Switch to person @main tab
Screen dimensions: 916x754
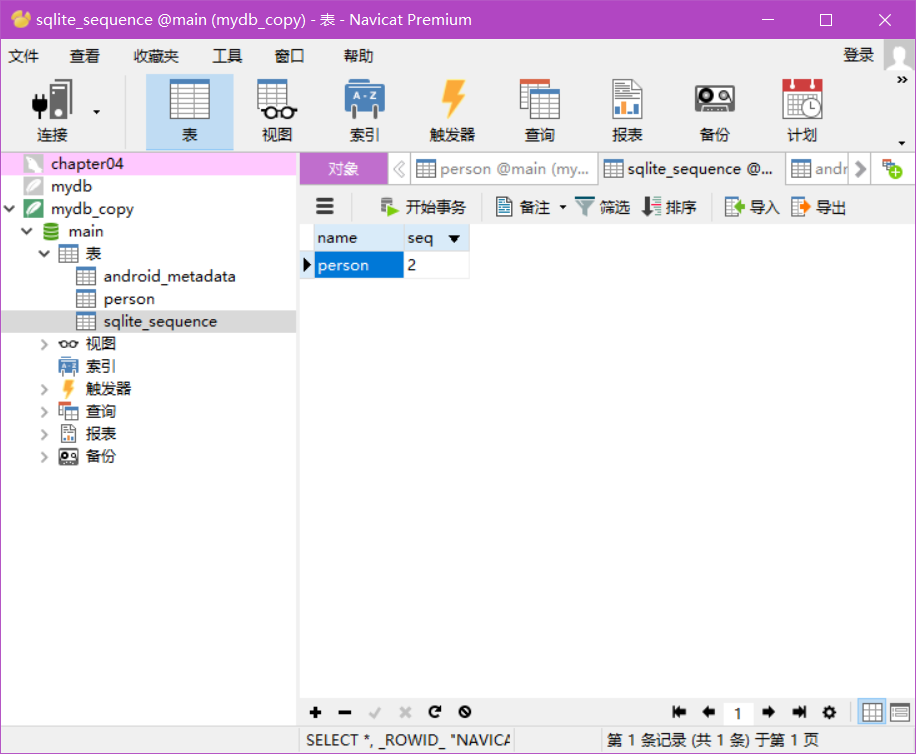pos(504,169)
